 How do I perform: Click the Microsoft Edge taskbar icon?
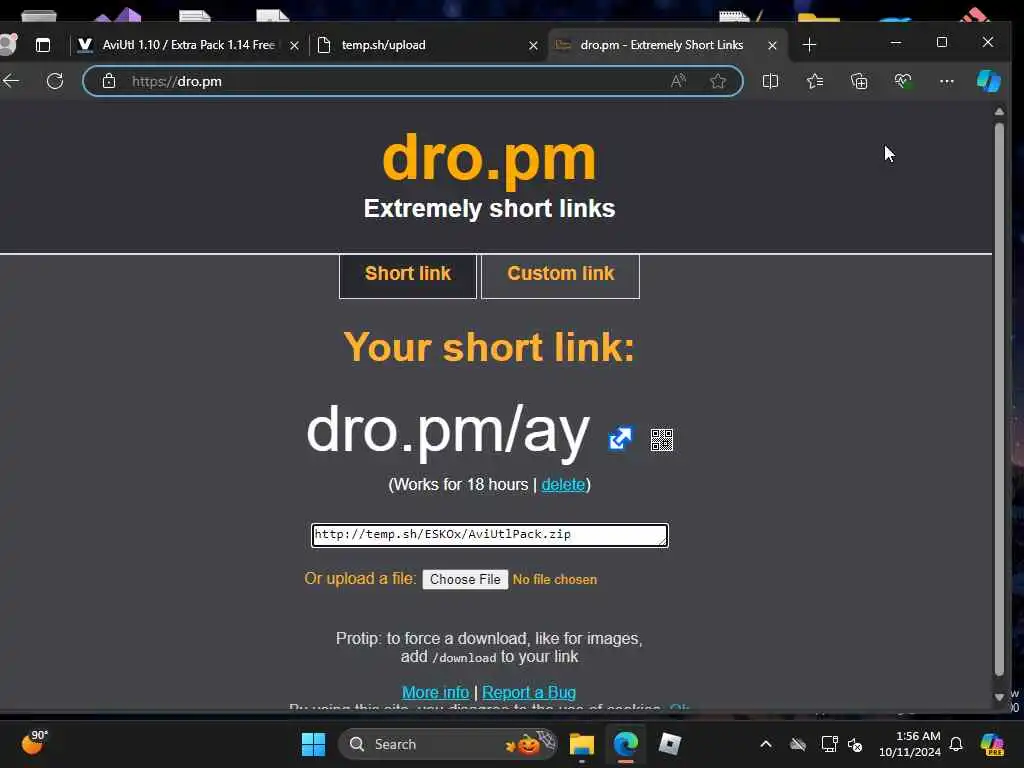[x=626, y=744]
